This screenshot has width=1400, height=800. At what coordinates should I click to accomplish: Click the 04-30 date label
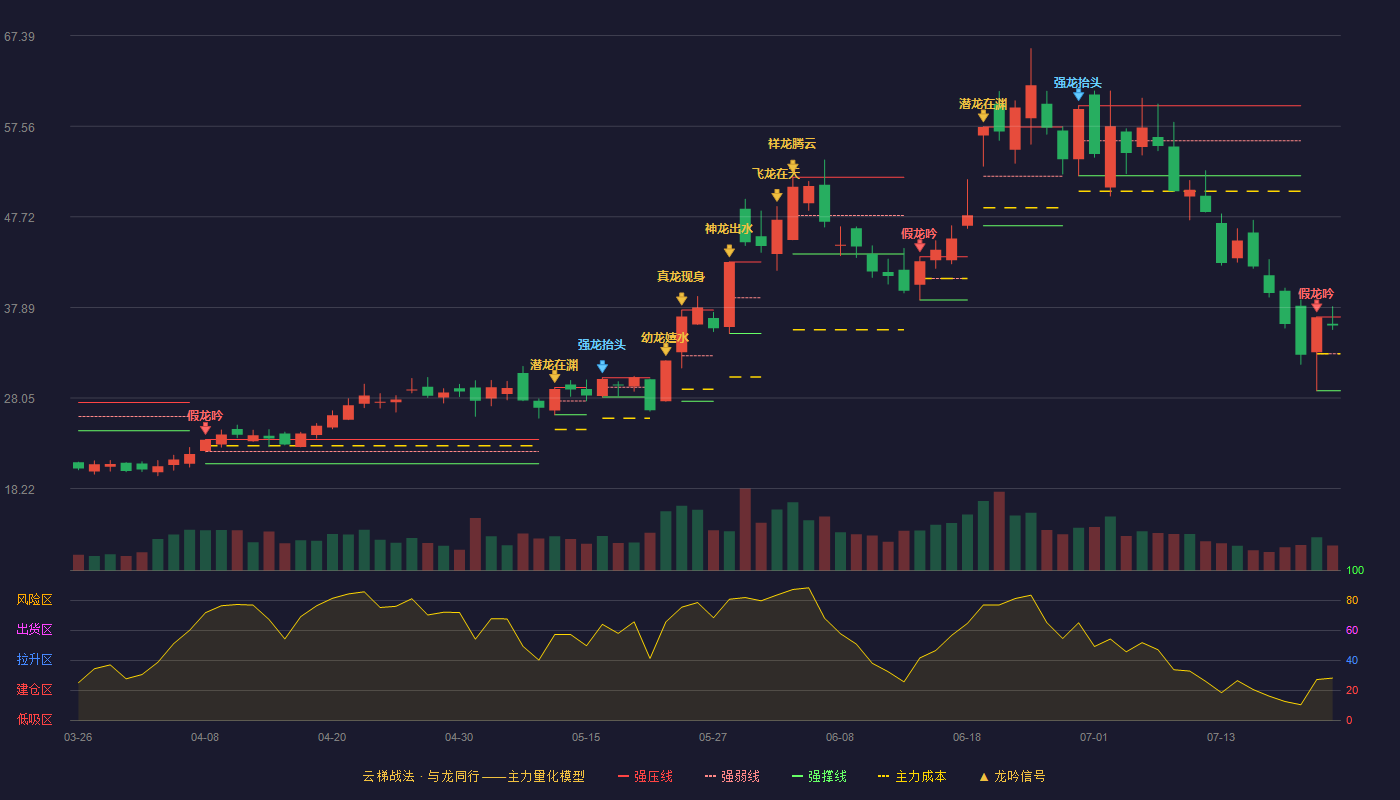pyautogui.click(x=459, y=737)
